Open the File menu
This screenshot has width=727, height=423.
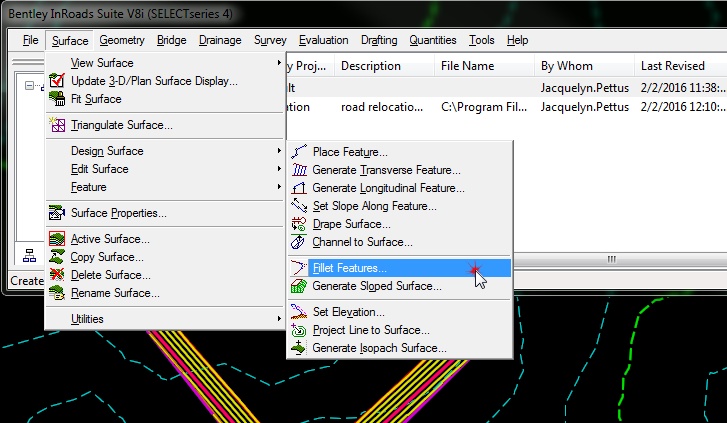(x=31, y=40)
